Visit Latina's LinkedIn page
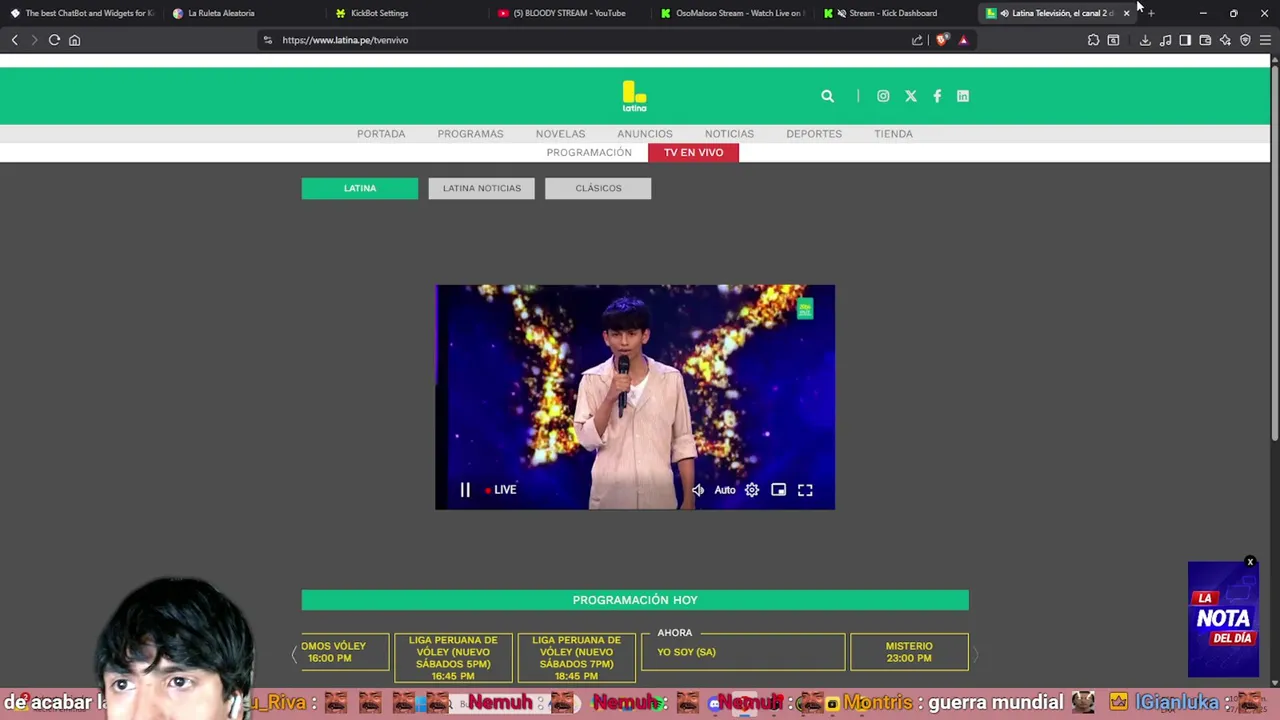The height and width of the screenshot is (720, 1280). (963, 96)
